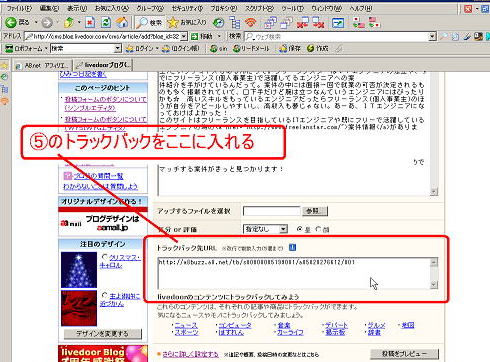Click the red X Stop loading icon
Screen dimensions: 490x362
pos(90,22)
